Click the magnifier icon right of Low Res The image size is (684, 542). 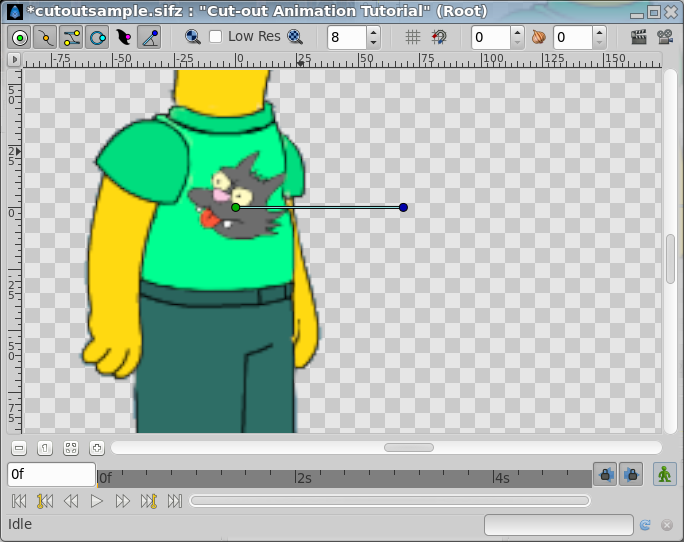point(295,37)
